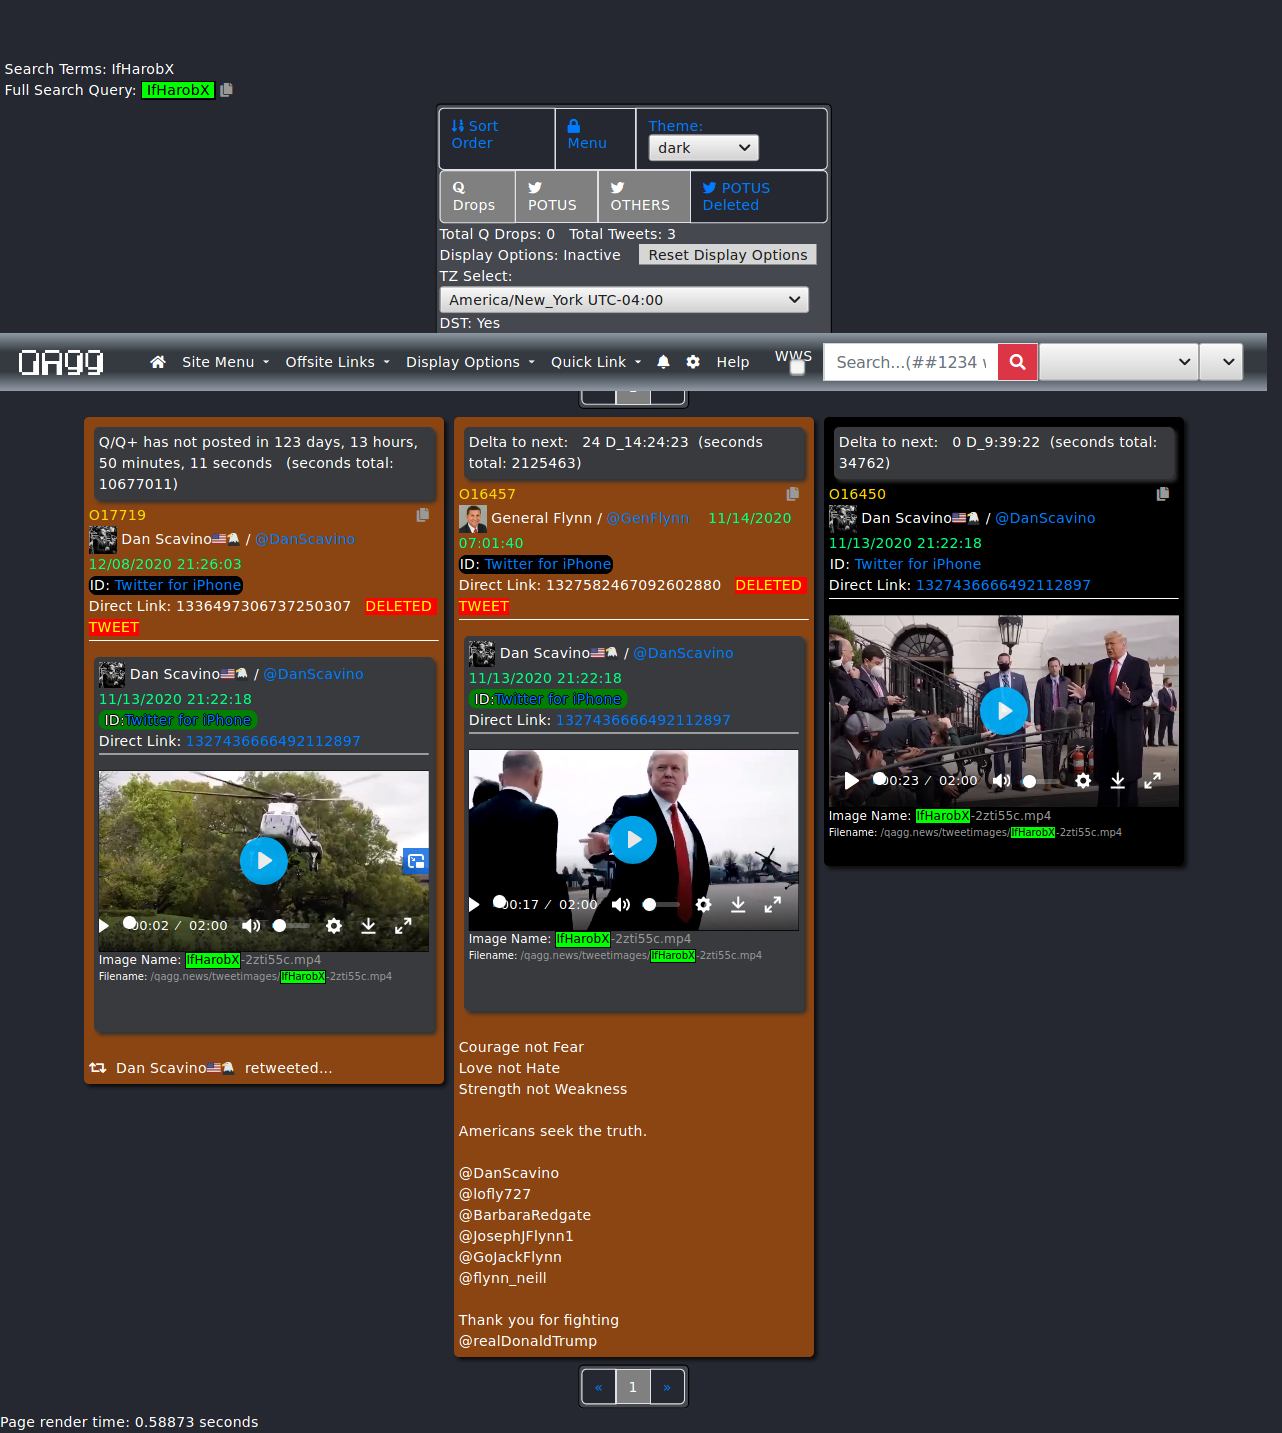
Task: Copy the full search query IfHarobX
Action: click(226, 90)
